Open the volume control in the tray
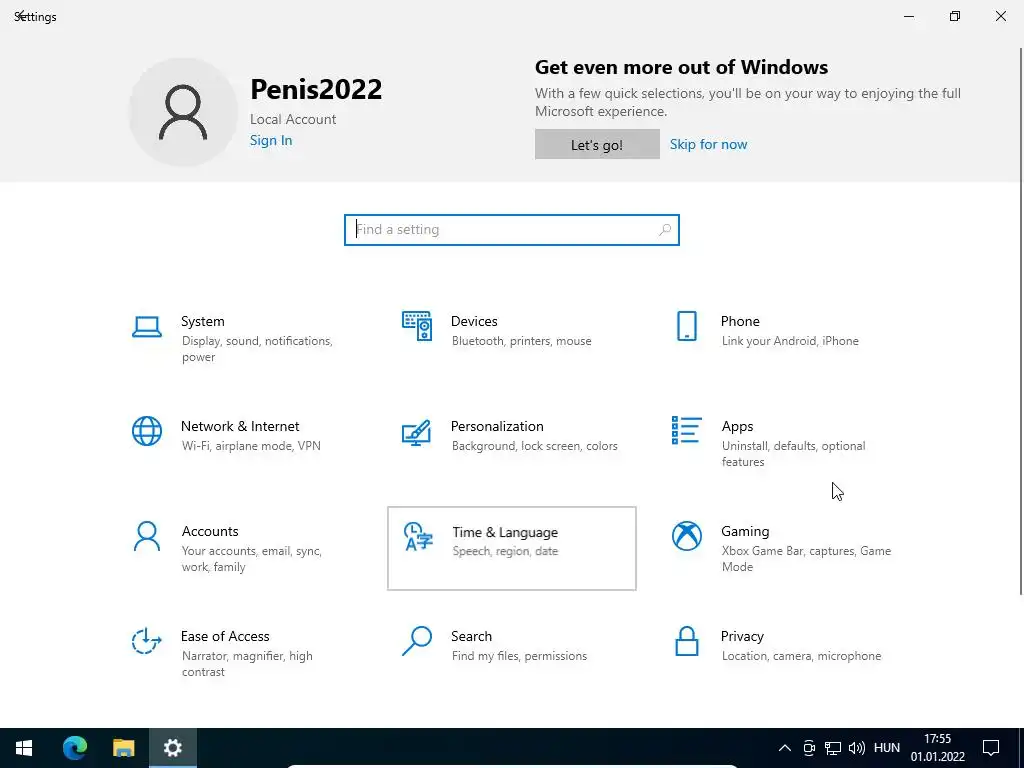This screenshot has width=1024, height=768. coord(857,748)
